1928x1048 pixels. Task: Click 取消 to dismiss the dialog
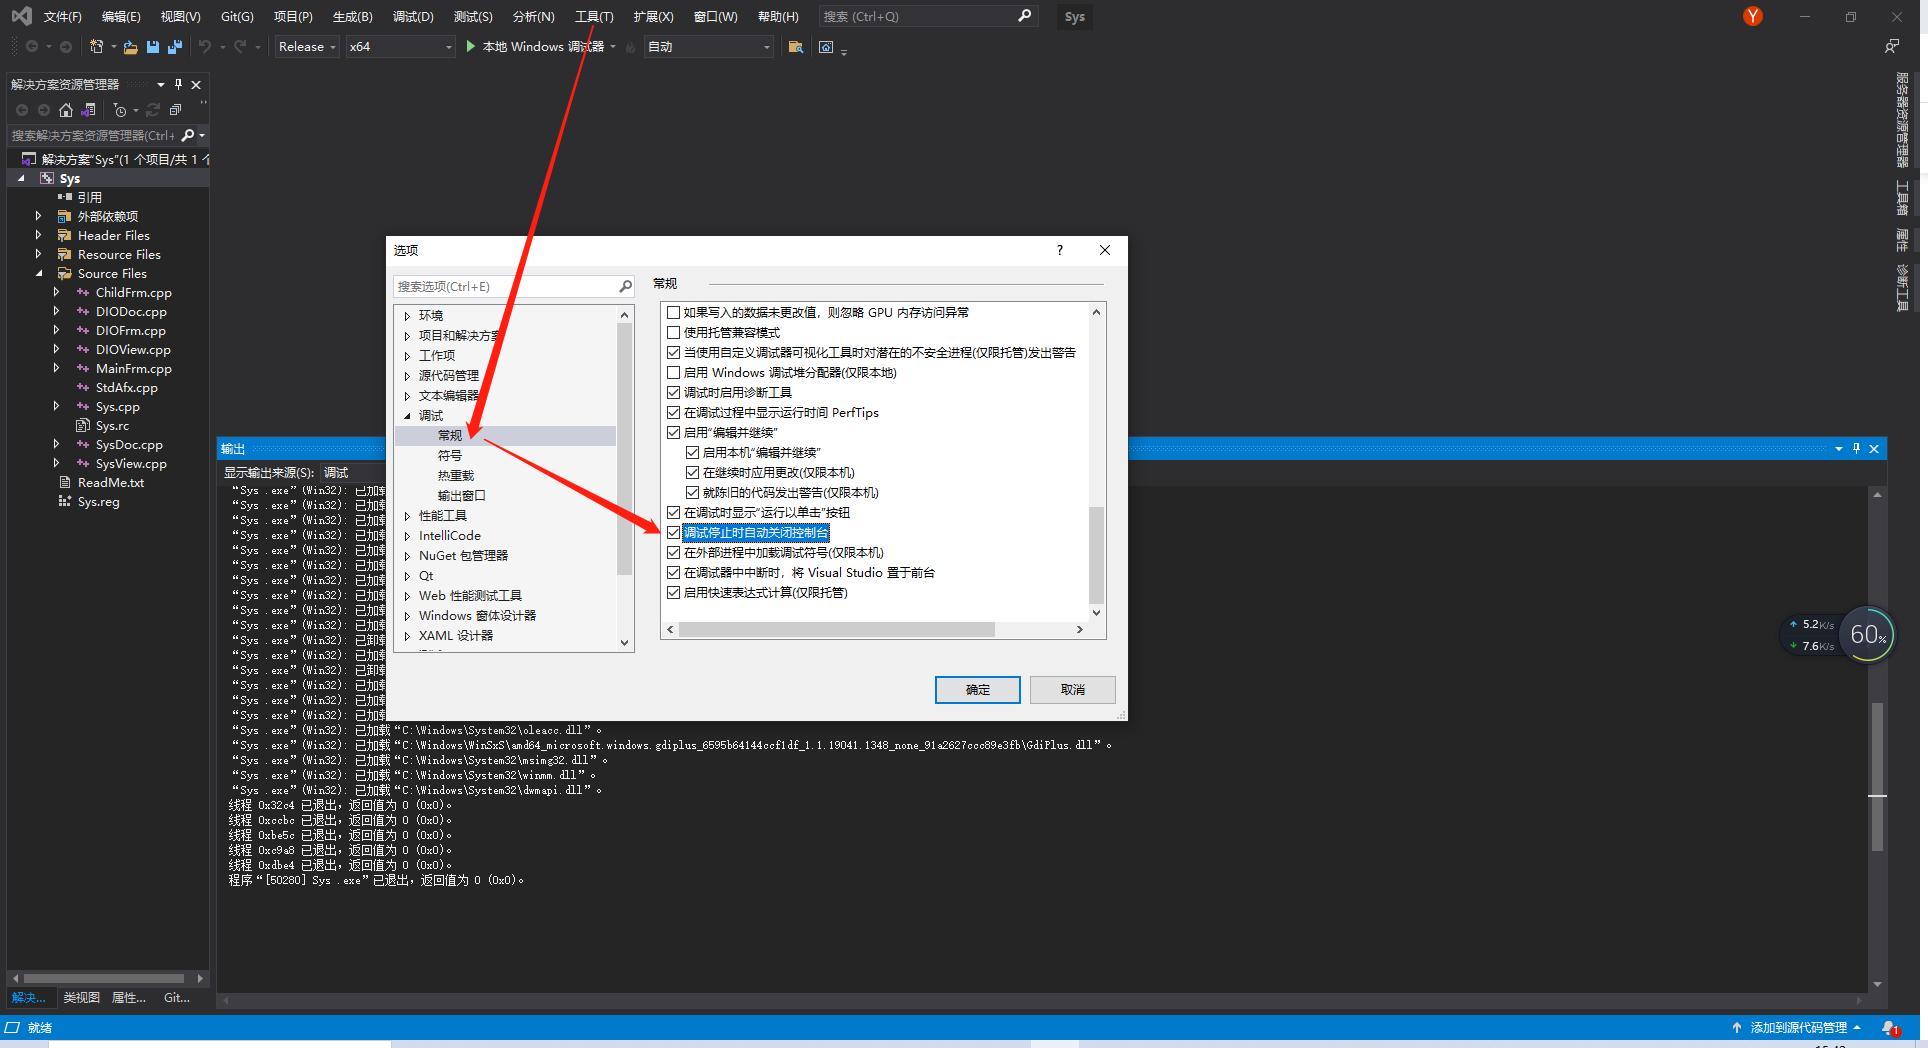pyautogui.click(x=1071, y=689)
